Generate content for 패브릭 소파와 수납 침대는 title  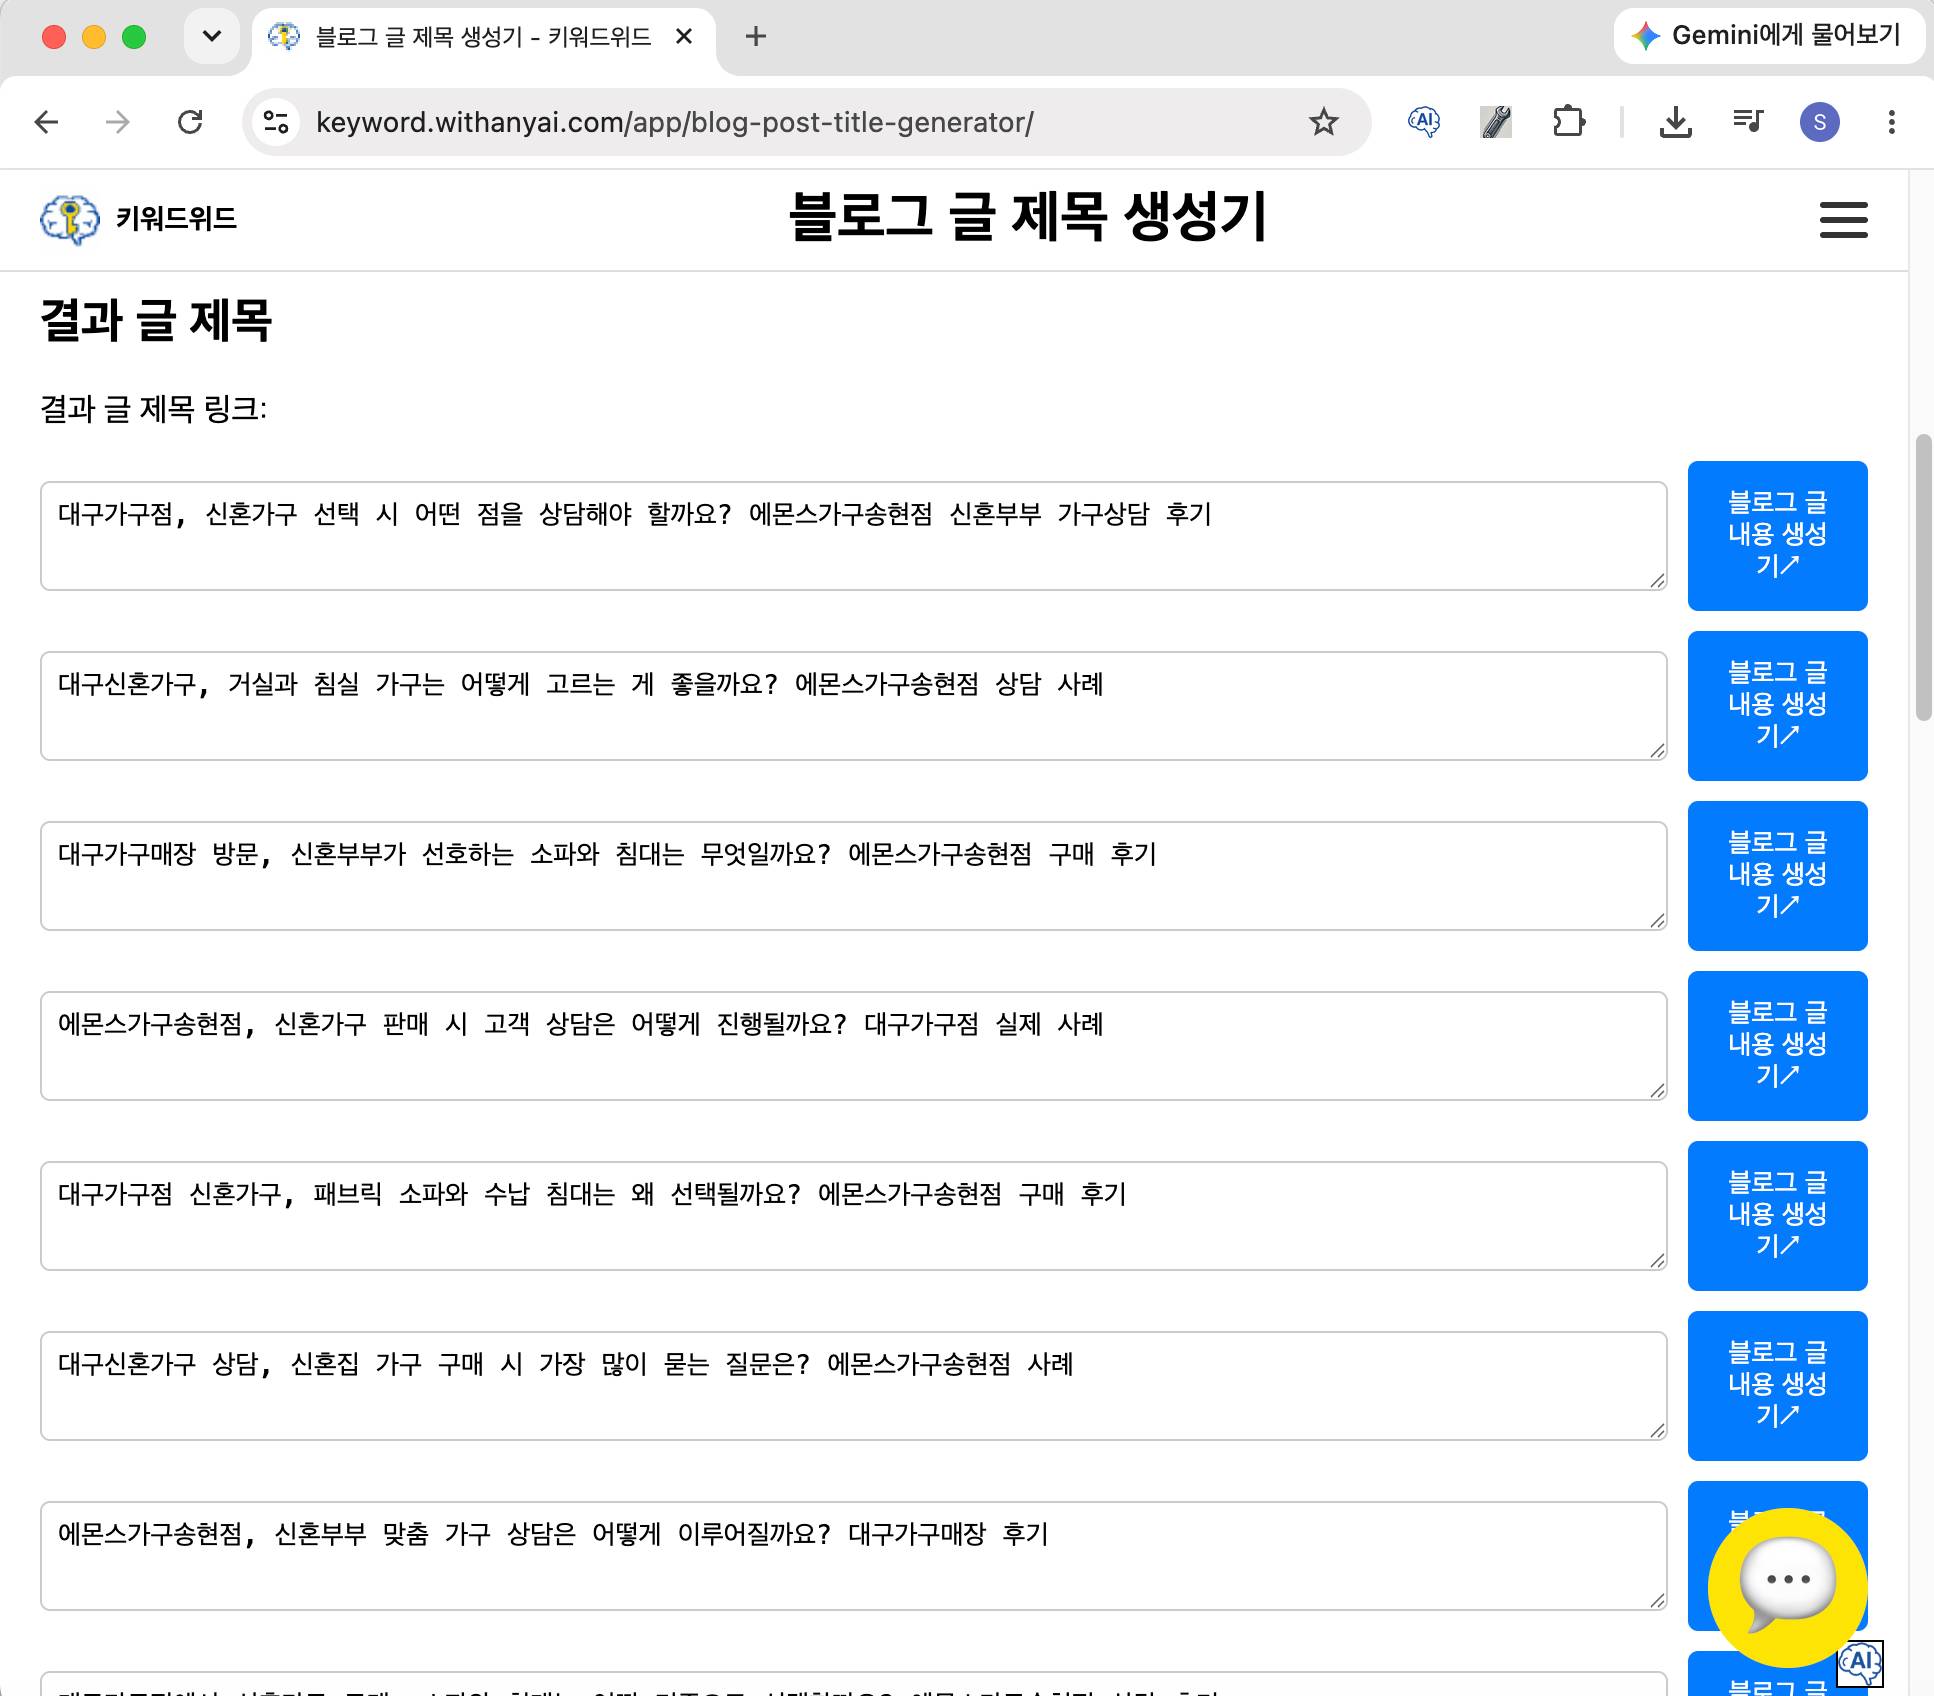point(1777,1216)
